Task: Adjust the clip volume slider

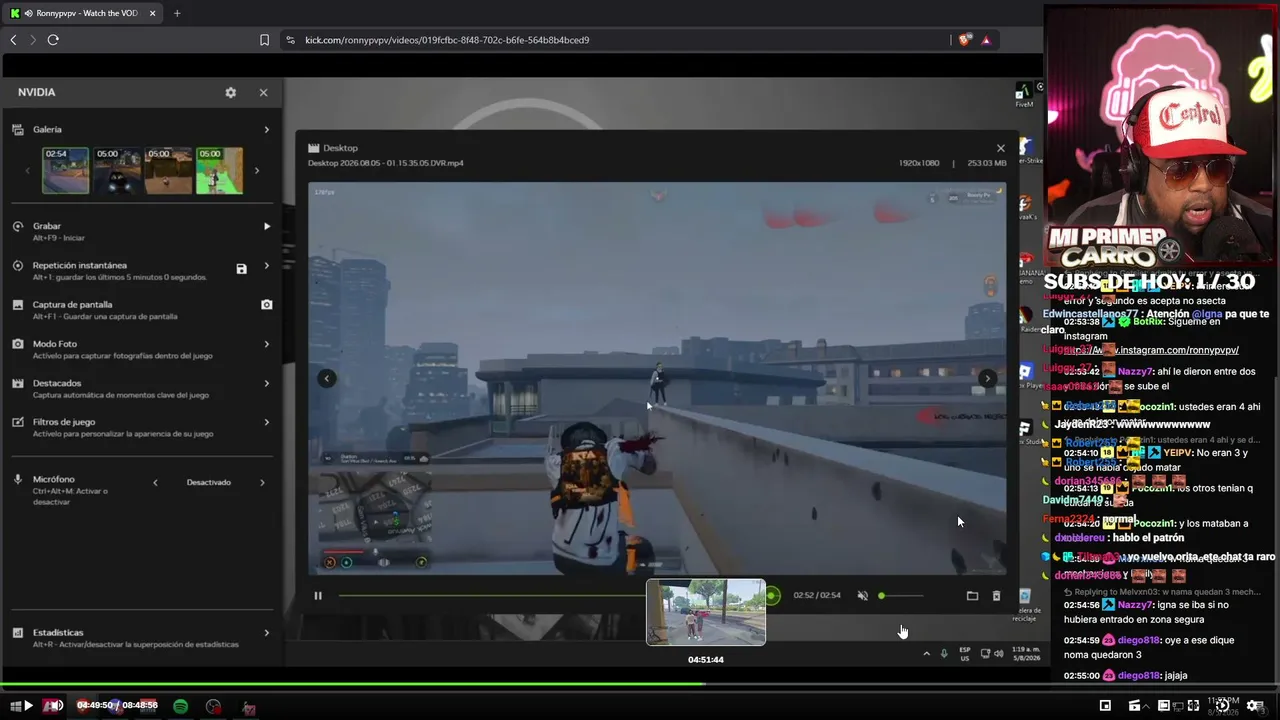Action: [x=900, y=595]
